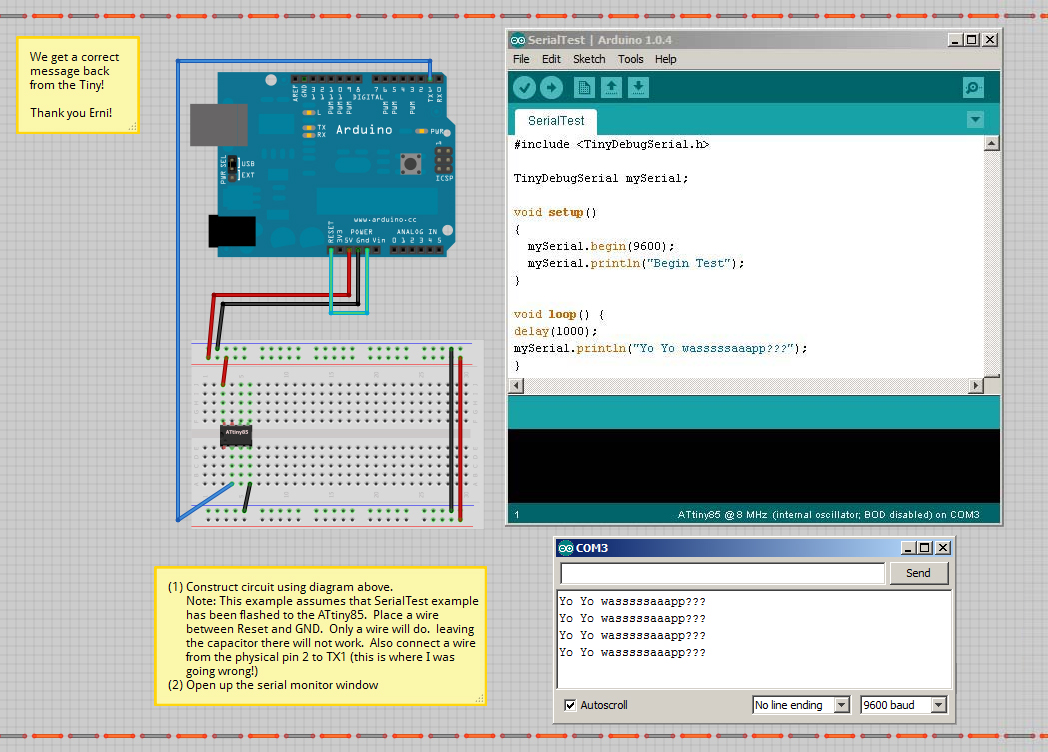Open the Tools menu
Image resolution: width=1048 pixels, height=752 pixels.
630,59
